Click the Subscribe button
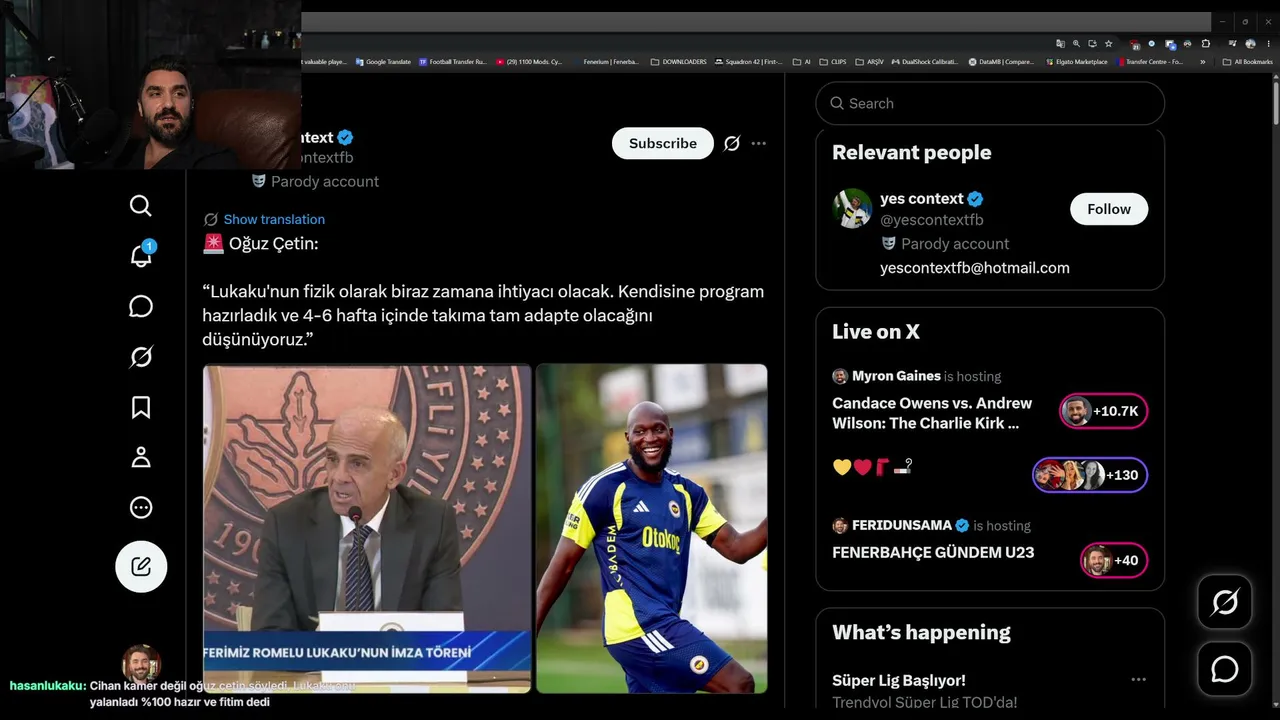The width and height of the screenshot is (1280, 720). tap(663, 143)
